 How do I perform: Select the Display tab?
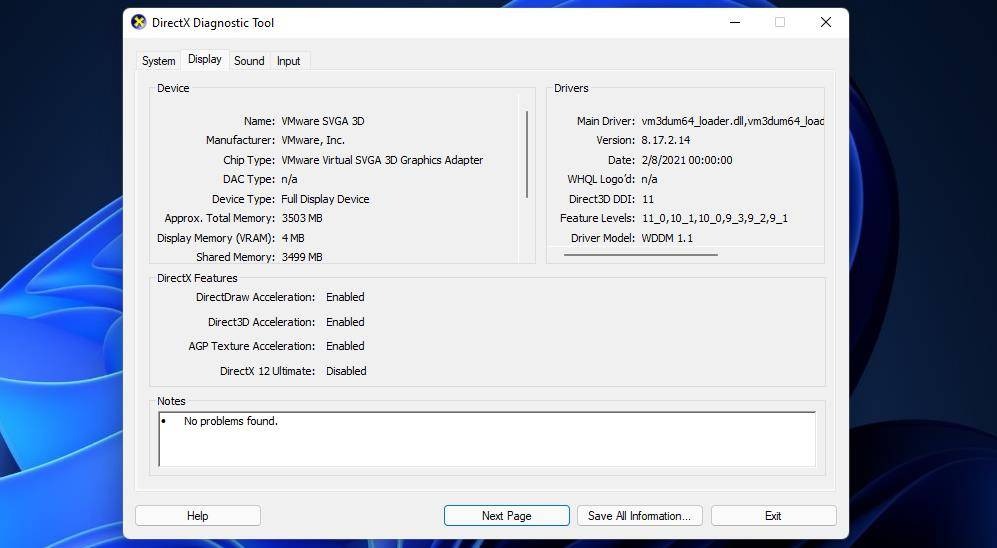[x=205, y=59]
